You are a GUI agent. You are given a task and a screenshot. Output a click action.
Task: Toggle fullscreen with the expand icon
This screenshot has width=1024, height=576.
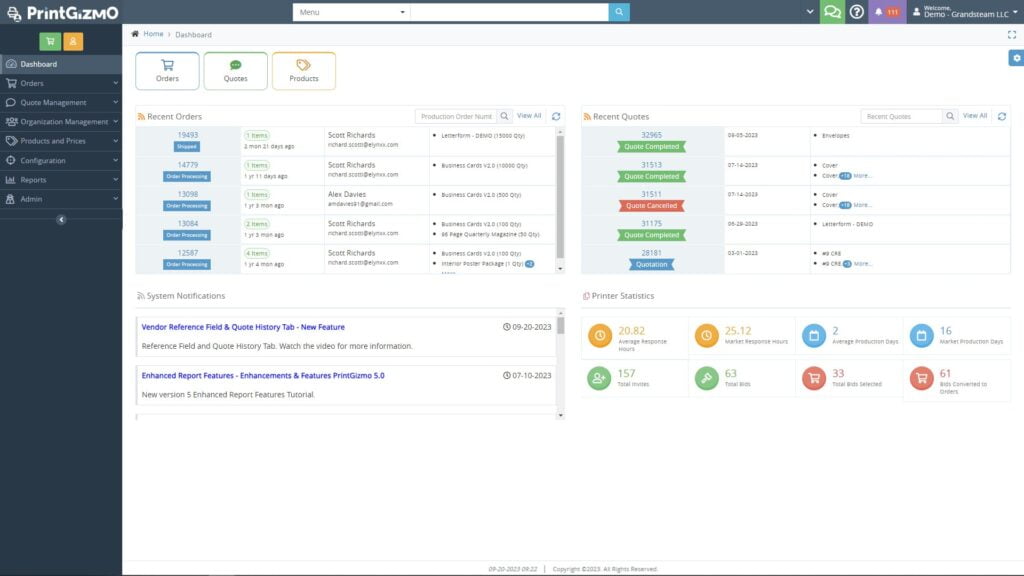pyautogui.click(x=1012, y=35)
